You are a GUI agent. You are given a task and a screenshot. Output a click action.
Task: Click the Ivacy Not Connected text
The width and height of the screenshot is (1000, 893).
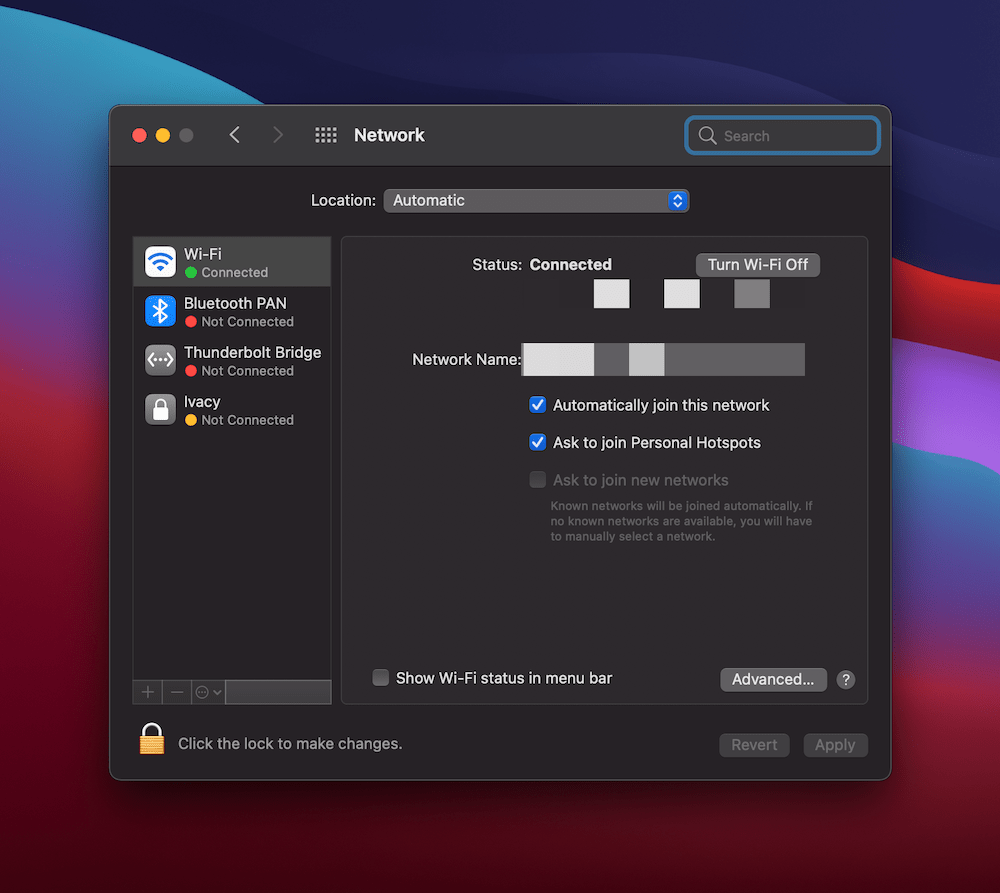point(247,420)
